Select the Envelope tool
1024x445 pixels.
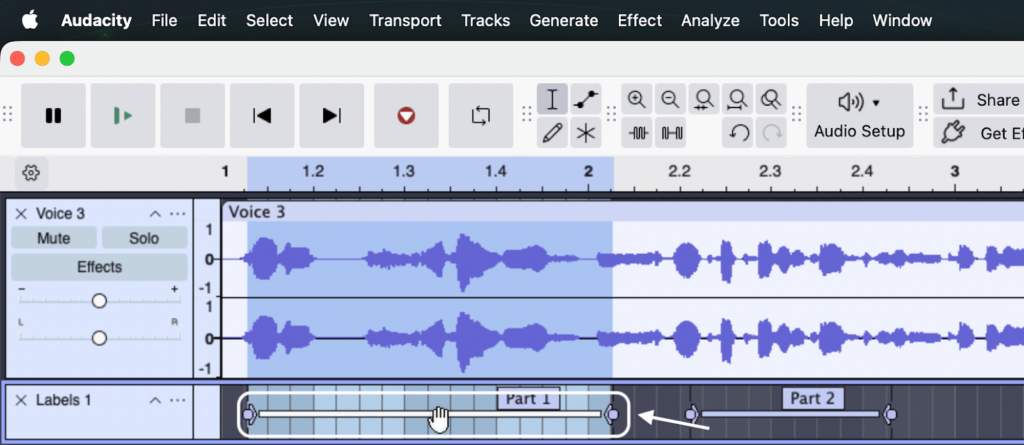coord(585,100)
